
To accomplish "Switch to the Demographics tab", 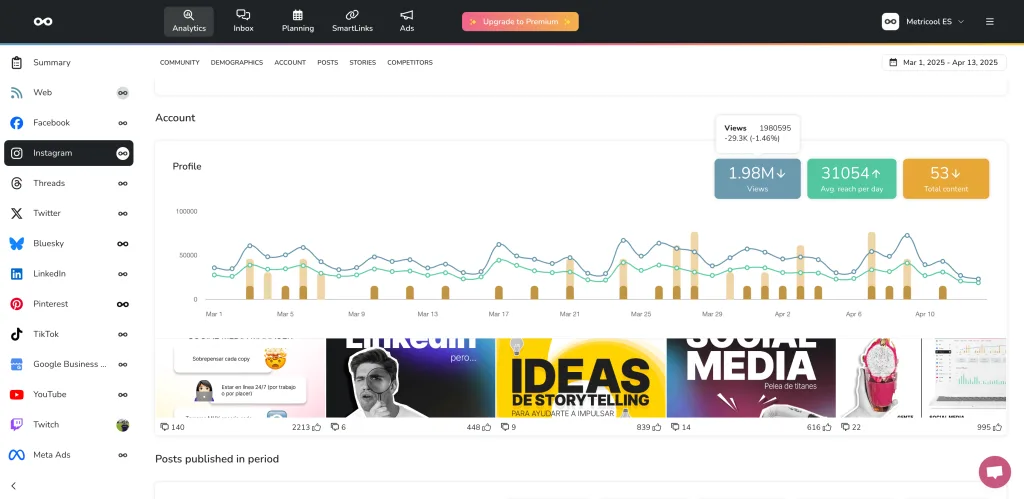I will 236,62.
